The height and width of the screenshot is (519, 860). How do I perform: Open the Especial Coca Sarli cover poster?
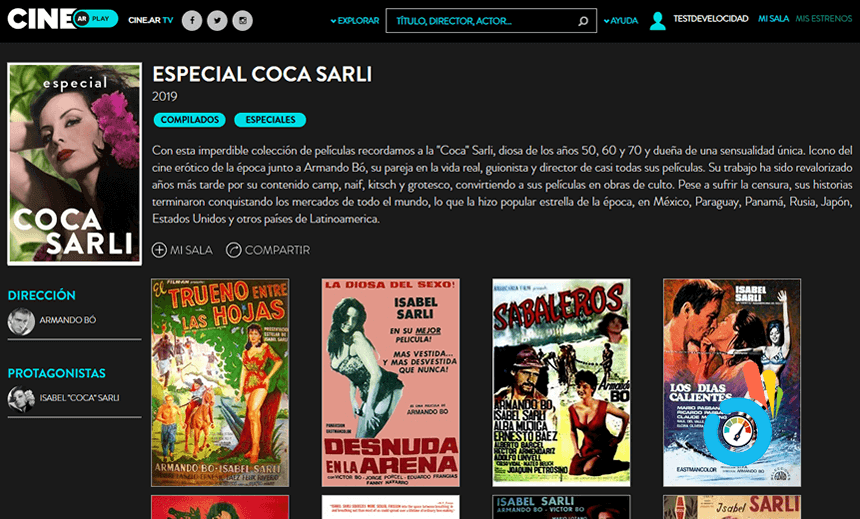point(75,164)
